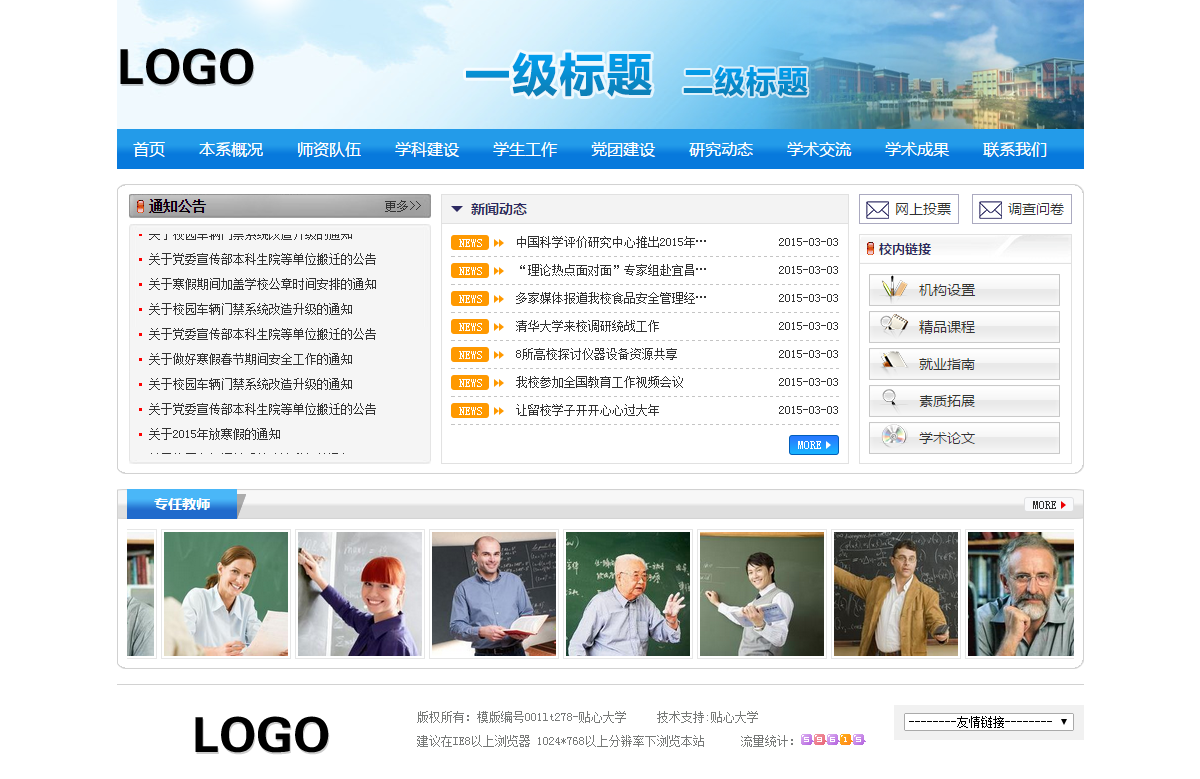
Task: Click the envelope icon for 网上投票
Action: (877, 210)
